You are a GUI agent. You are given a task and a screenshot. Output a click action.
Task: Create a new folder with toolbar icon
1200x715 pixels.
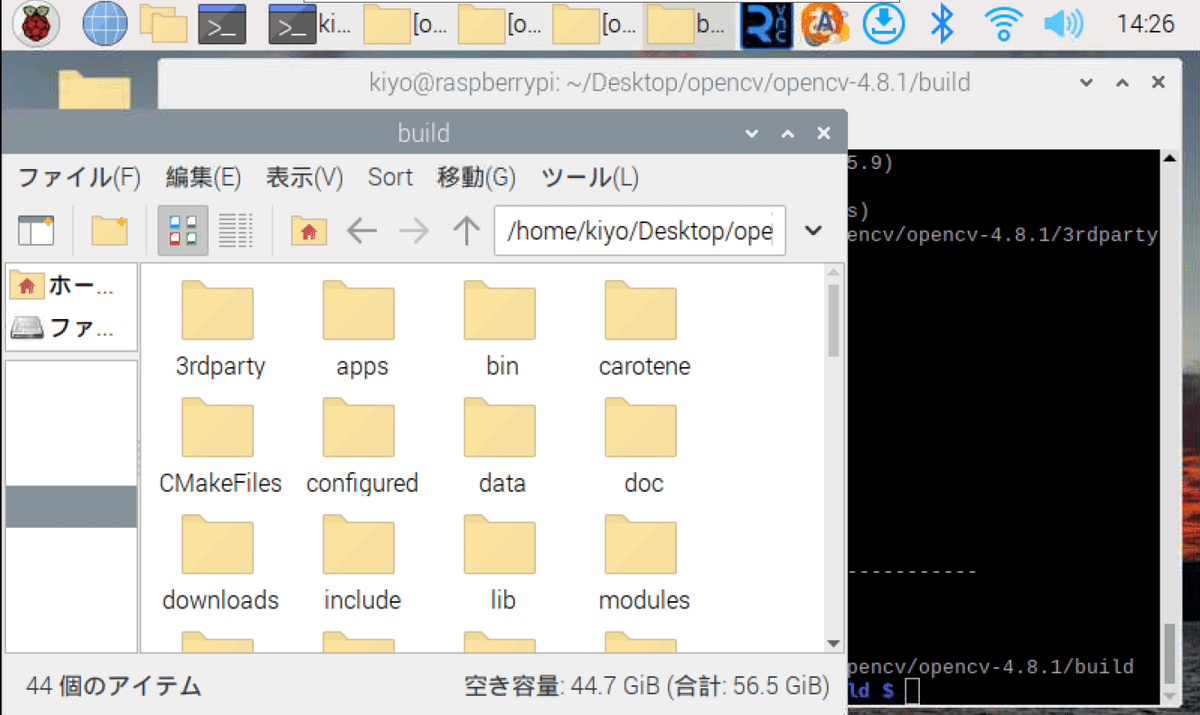point(109,231)
